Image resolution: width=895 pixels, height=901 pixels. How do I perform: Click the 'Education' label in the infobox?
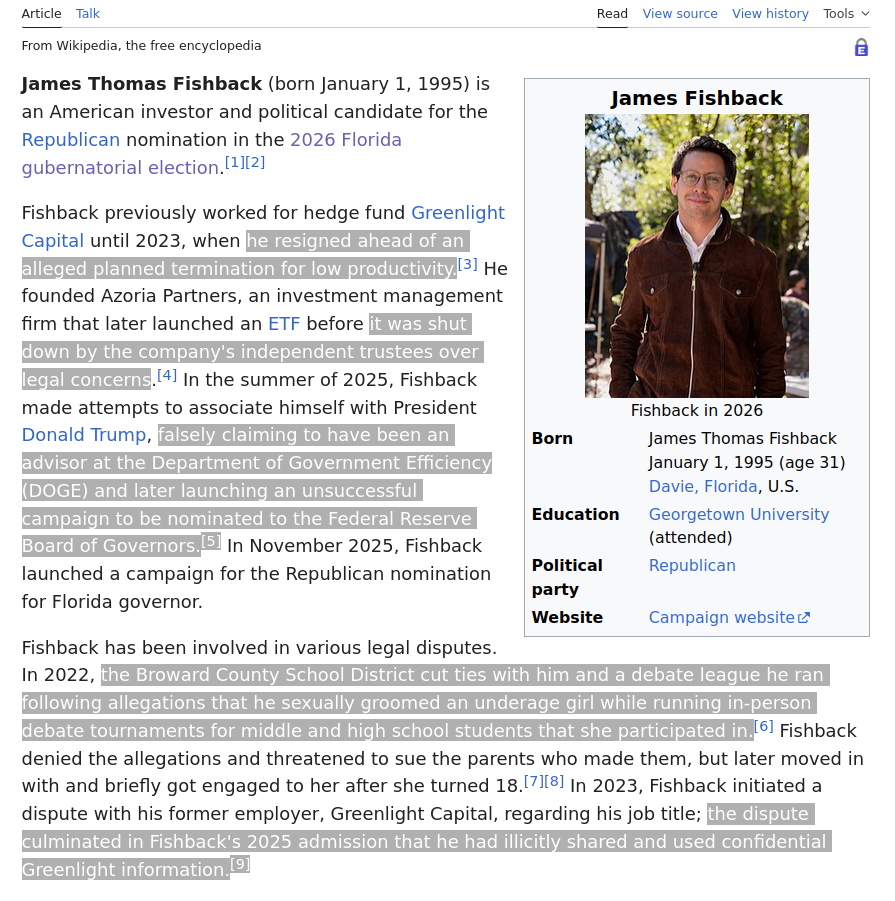(575, 514)
